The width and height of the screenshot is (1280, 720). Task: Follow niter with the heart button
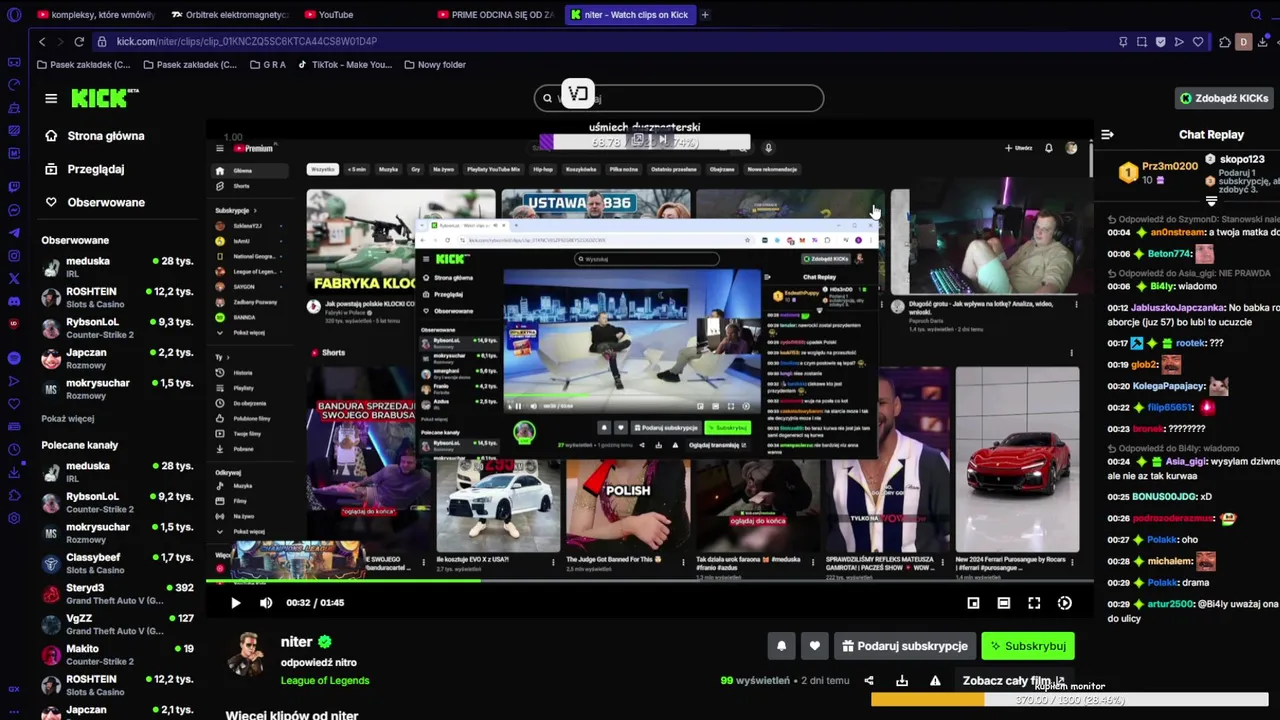pos(815,646)
